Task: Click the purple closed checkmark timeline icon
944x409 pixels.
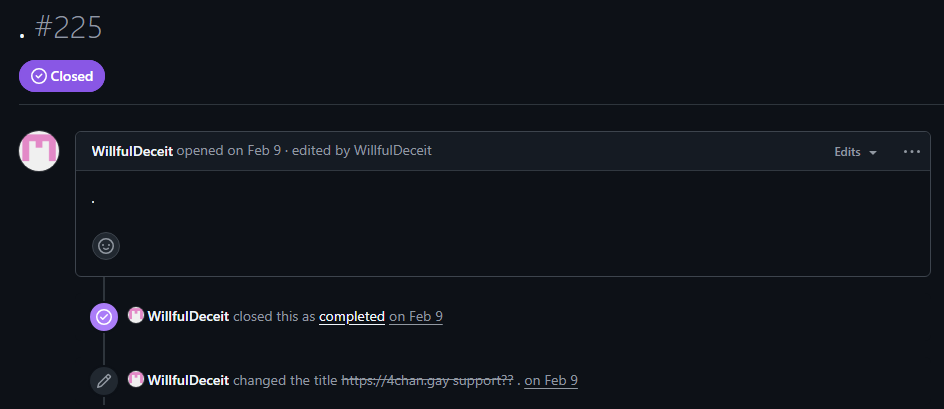Action: 104,317
